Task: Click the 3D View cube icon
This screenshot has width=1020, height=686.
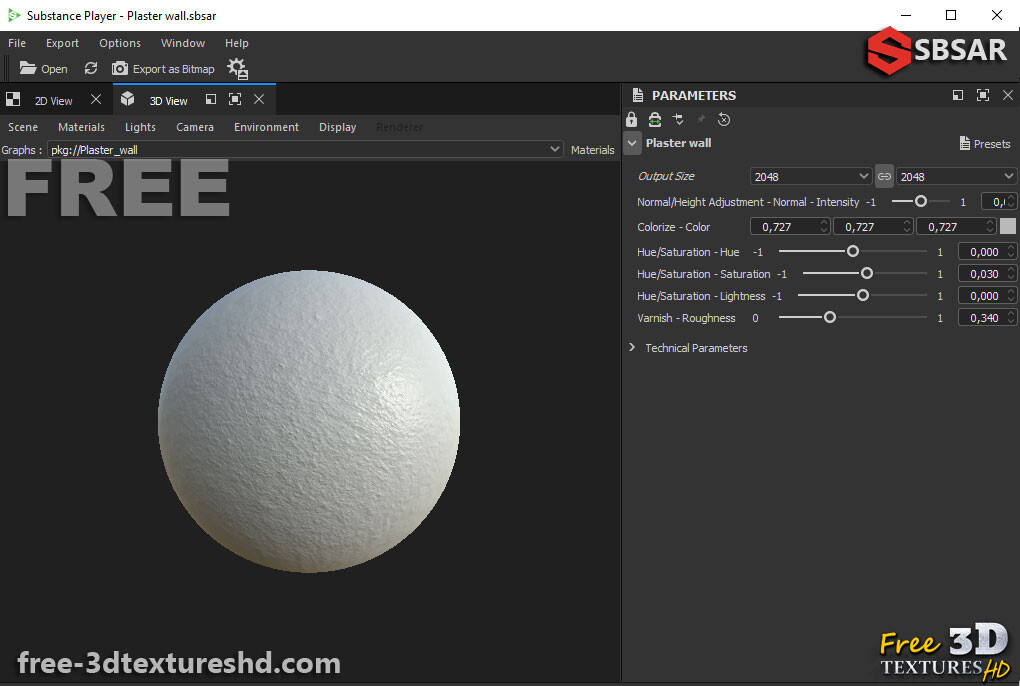Action: (127, 99)
